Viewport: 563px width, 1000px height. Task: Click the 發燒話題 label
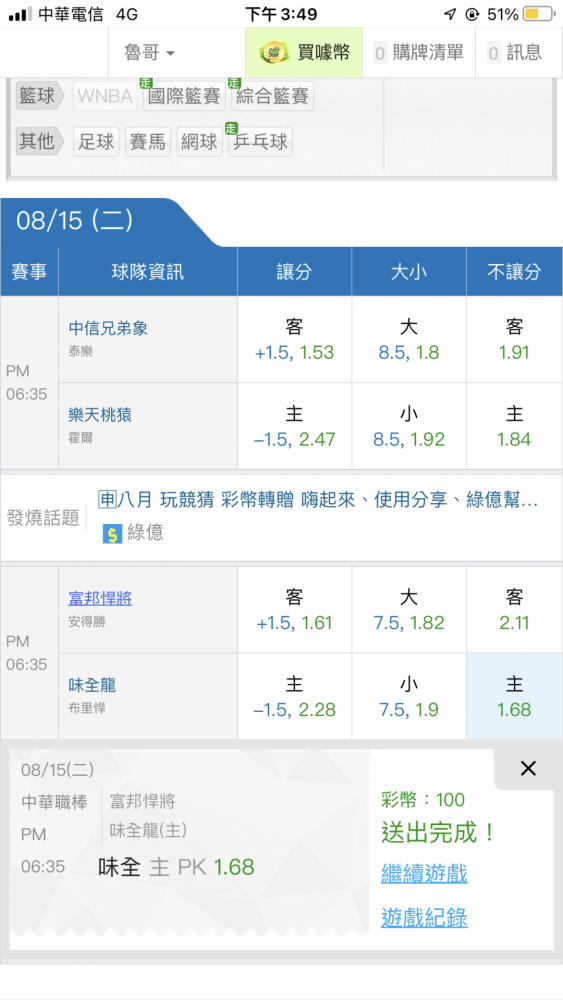43,517
